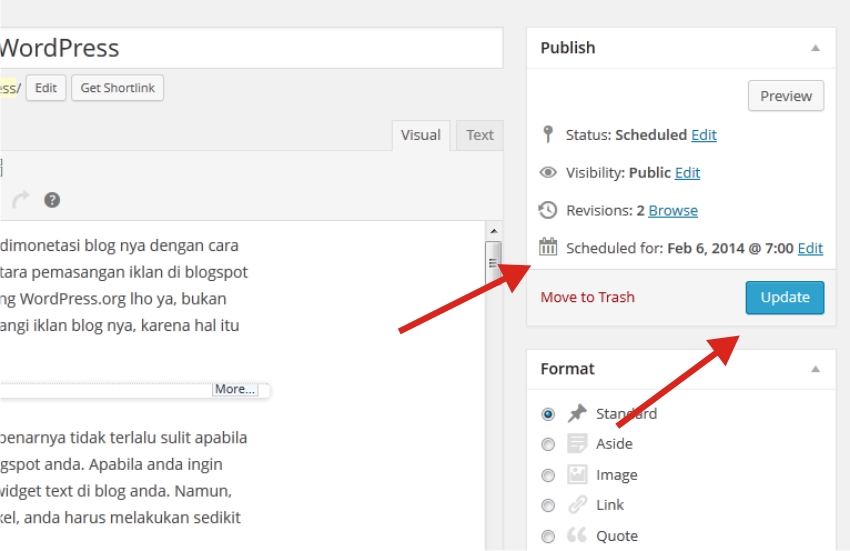Click the Preview button

coord(786,96)
